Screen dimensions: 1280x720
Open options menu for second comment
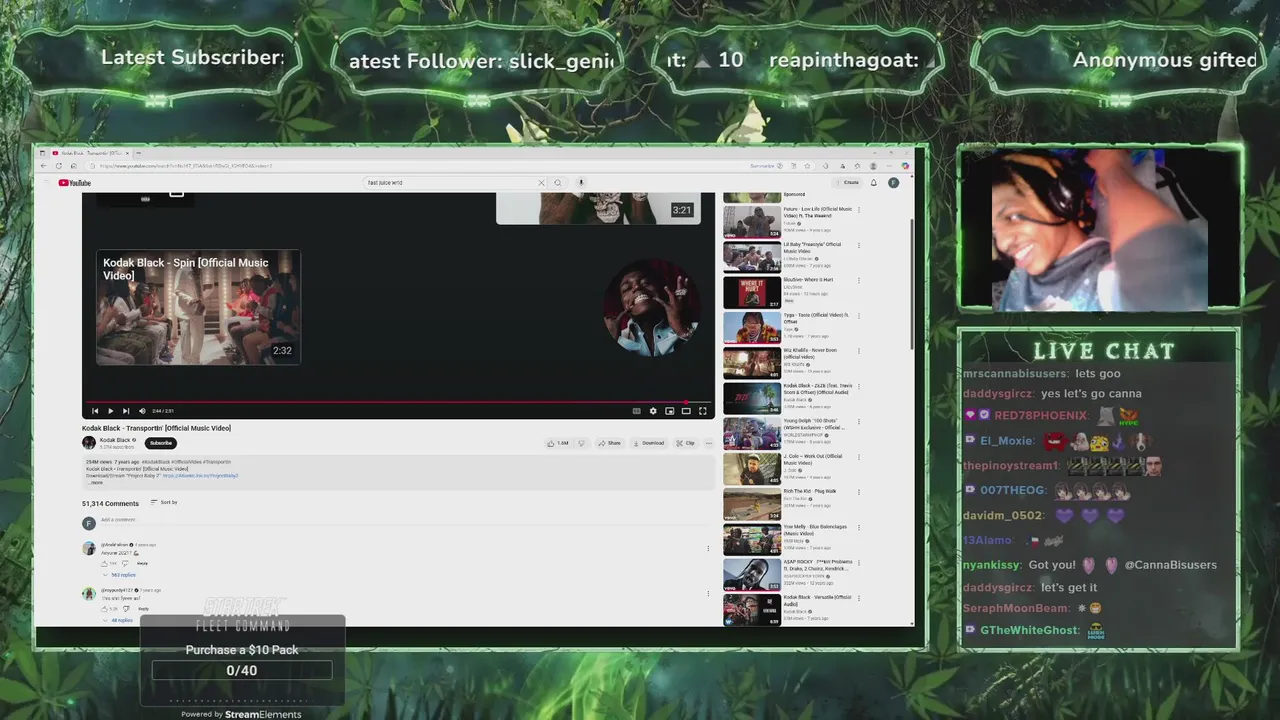(708, 593)
